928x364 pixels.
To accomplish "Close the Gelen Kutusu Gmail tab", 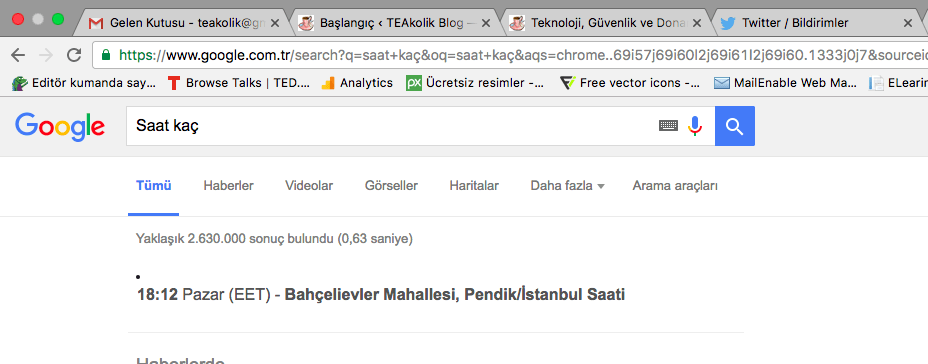I will pyautogui.click(x=275, y=23).
